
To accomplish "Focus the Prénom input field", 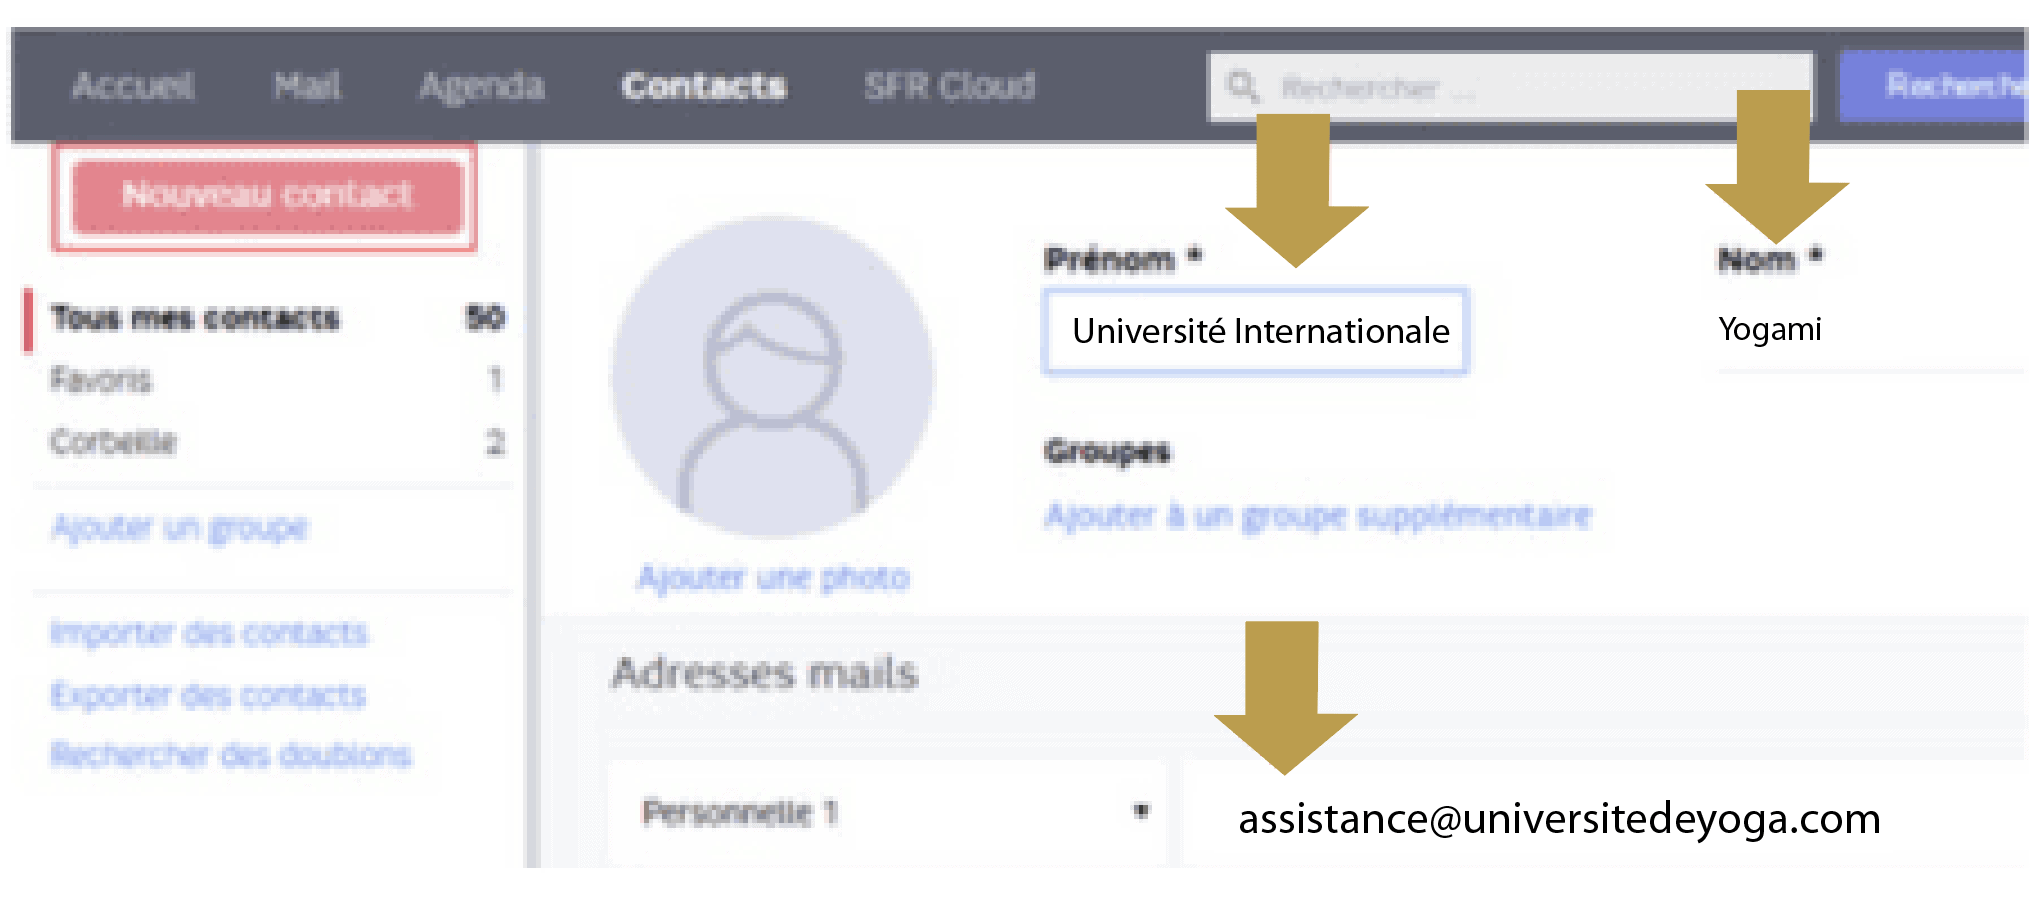I will click(1255, 331).
